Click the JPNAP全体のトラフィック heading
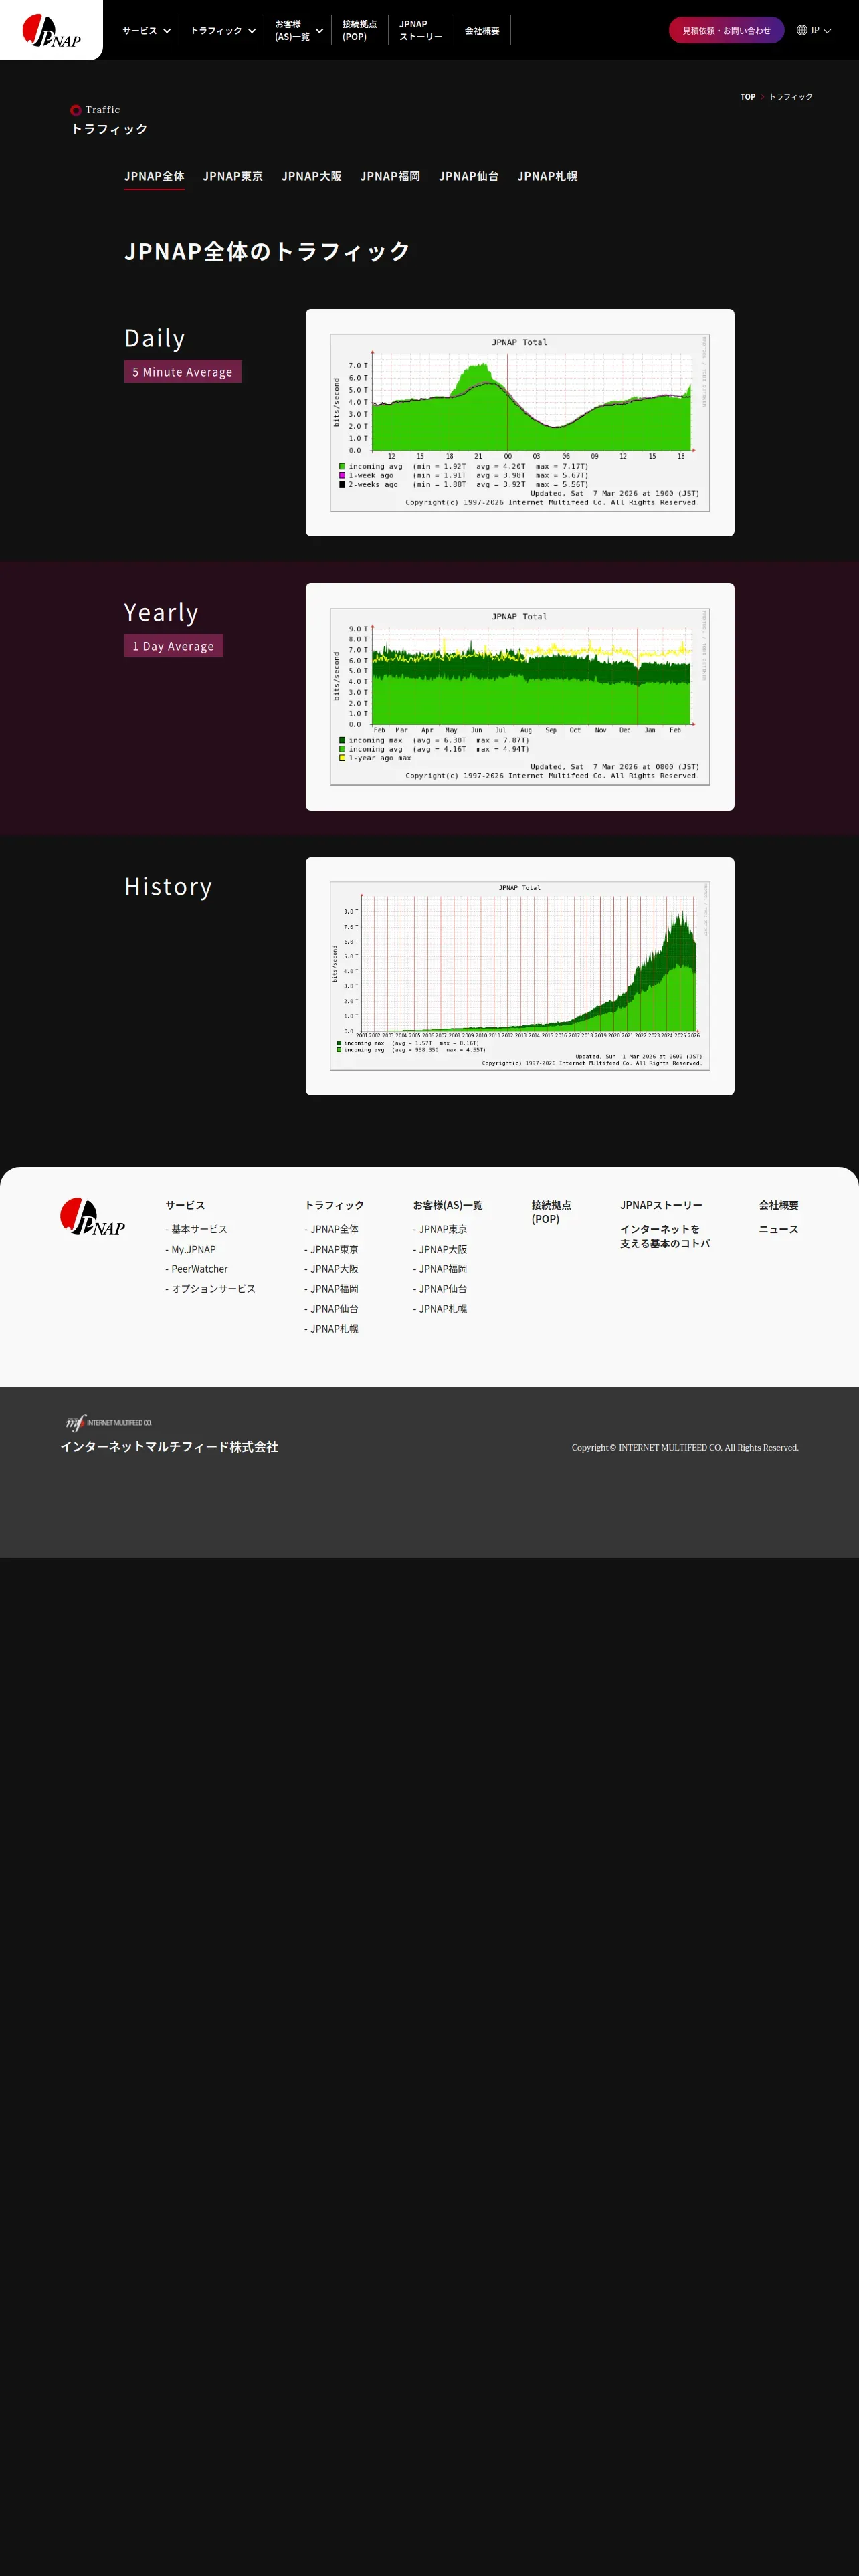The width and height of the screenshot is (859, 2576). [x=267, y=251]
